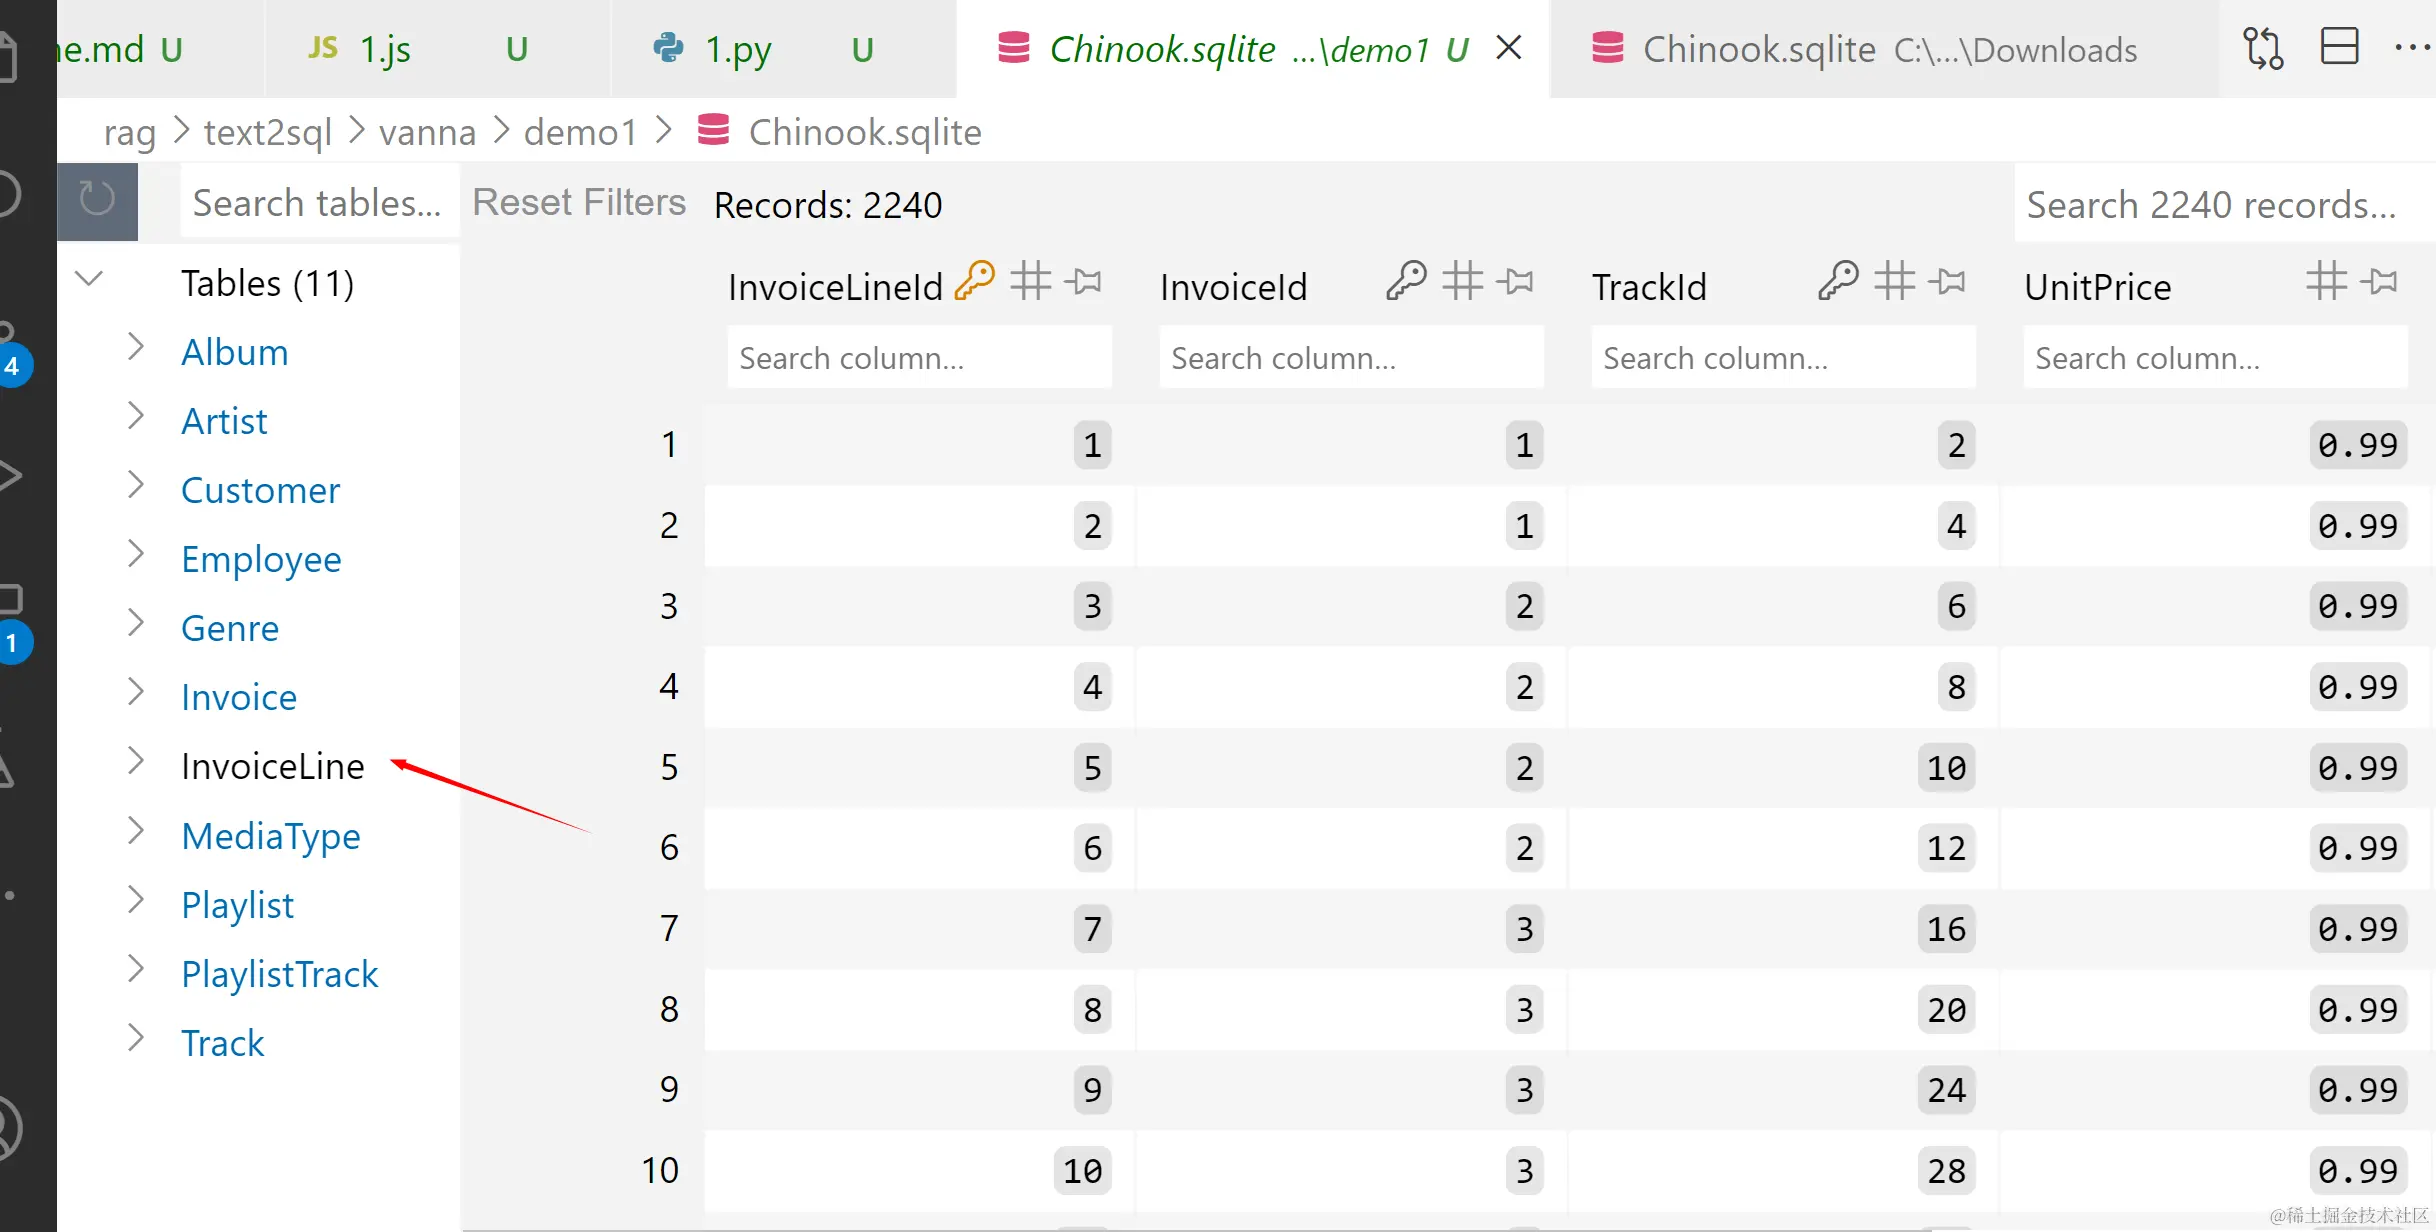This screenshot has width=2436, height=1232.
Task: Expand the Album table node
Action: click(136, 348)
